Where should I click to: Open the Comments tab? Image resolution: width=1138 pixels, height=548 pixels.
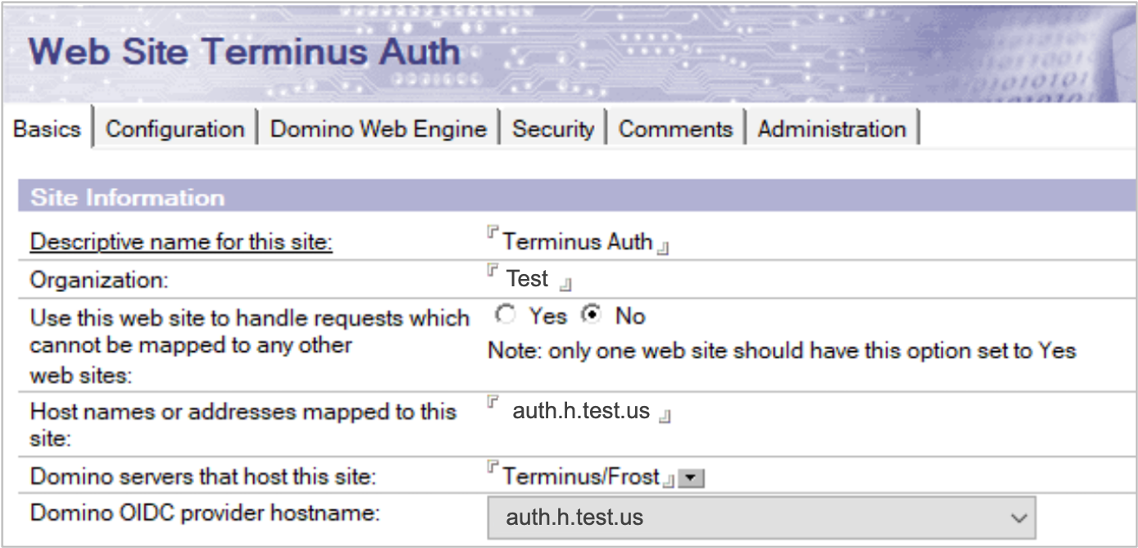click(x=675, y=129)
